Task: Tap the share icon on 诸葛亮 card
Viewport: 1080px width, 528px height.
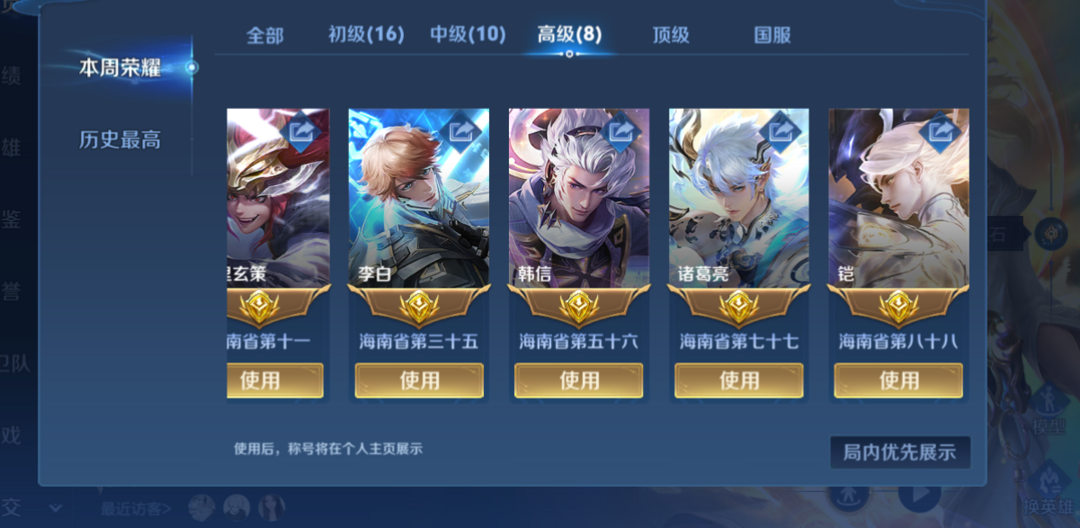Action: tap(780, 129)
